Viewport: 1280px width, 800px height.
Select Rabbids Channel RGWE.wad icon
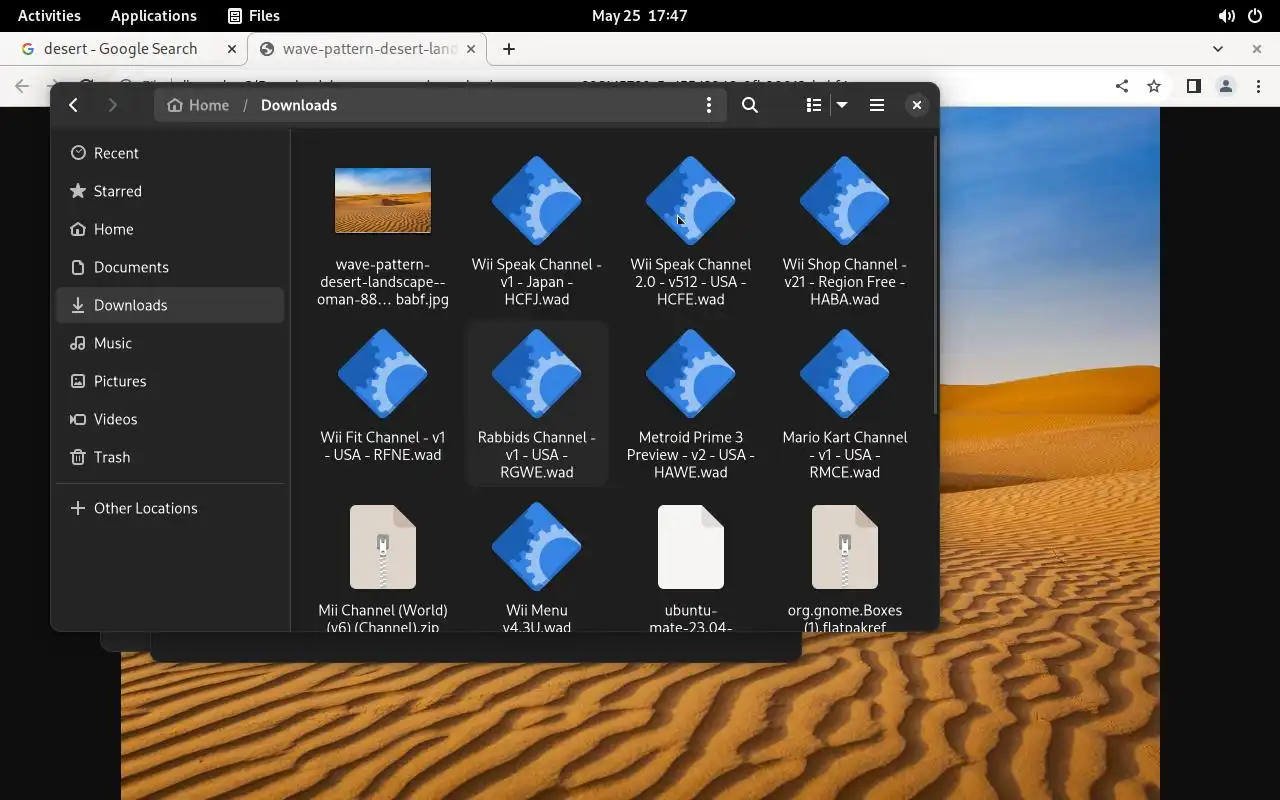tap(537, 373)
